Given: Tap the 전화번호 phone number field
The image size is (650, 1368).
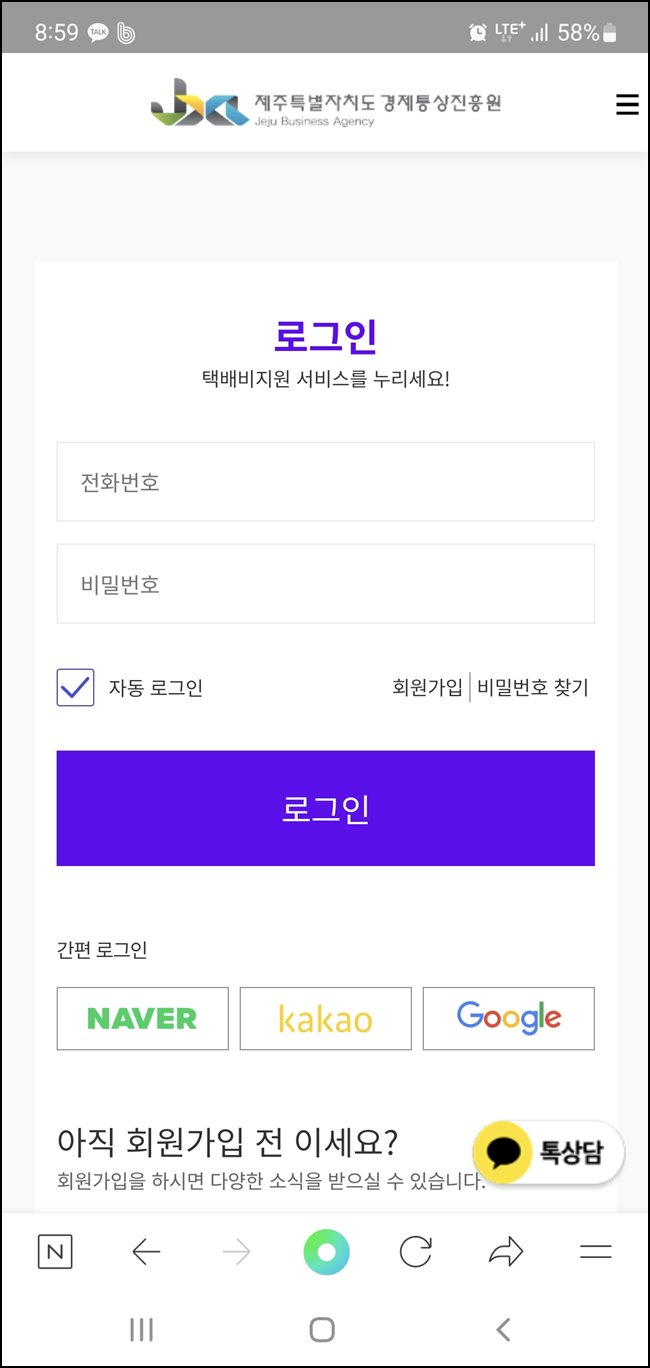Looking at the screenshot, I should click(325, 481).
